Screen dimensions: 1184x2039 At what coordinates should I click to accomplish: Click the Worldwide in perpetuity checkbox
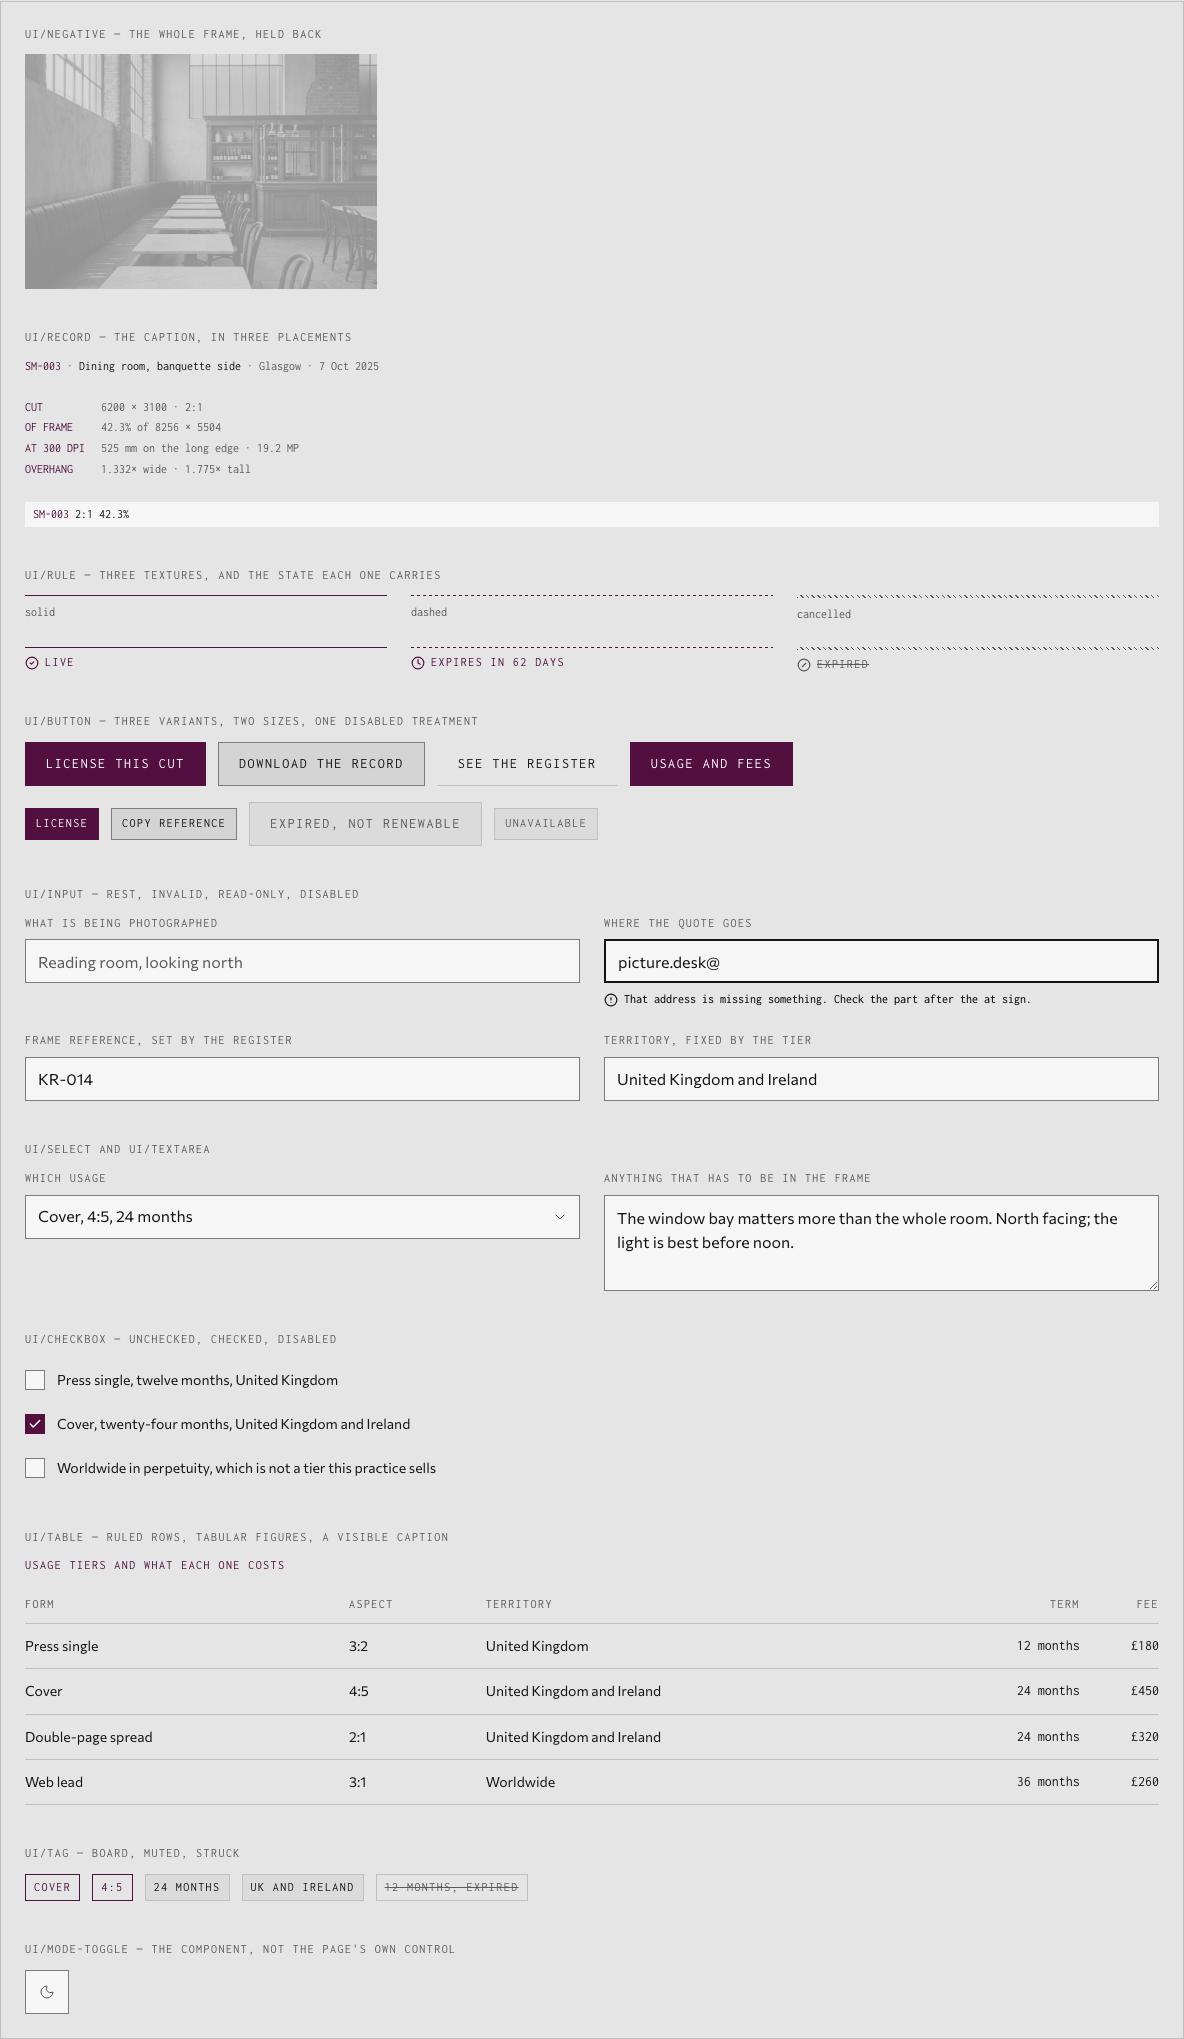pyautogui.click(x=35, y=1468)
